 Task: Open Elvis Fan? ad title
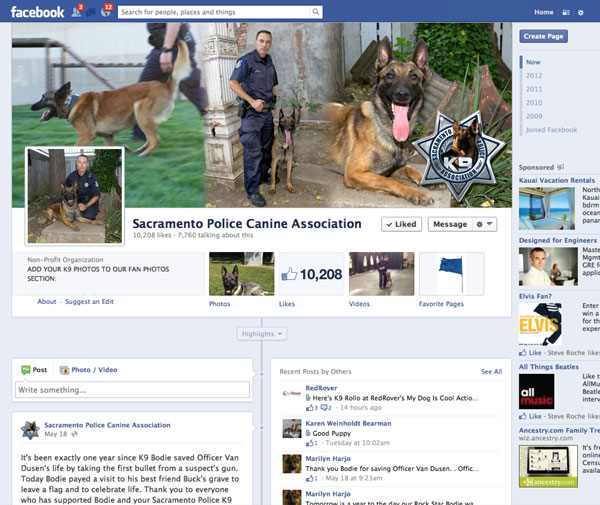(535, 296)
